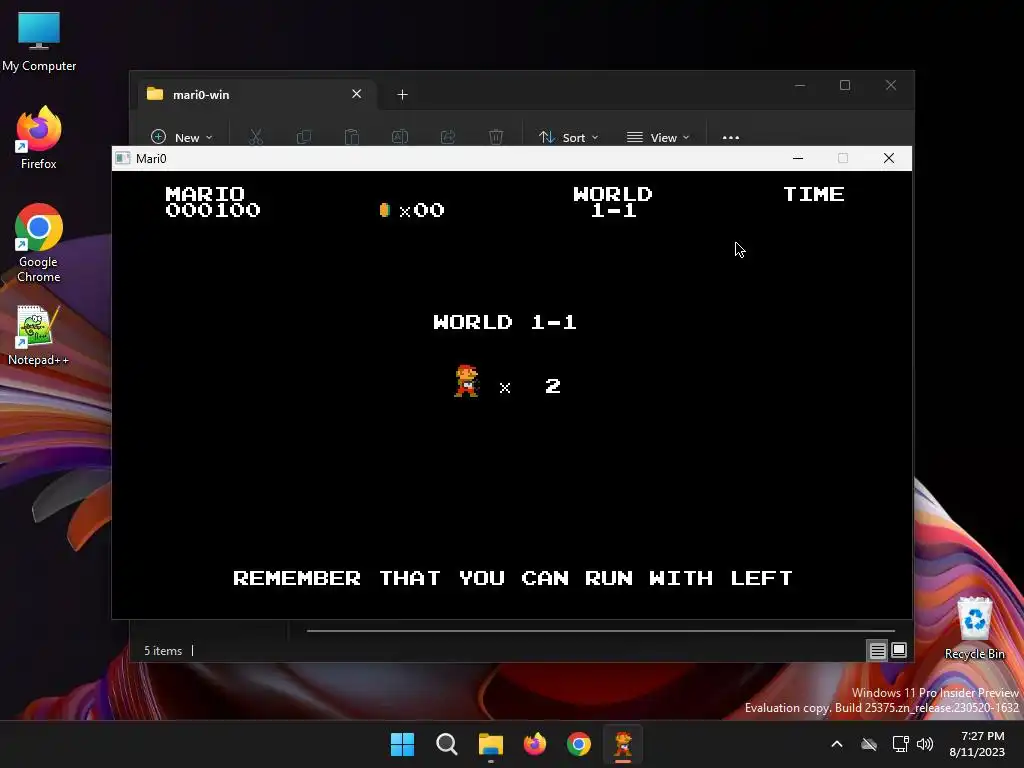Open taskbar Search

(x=447, y=744)
